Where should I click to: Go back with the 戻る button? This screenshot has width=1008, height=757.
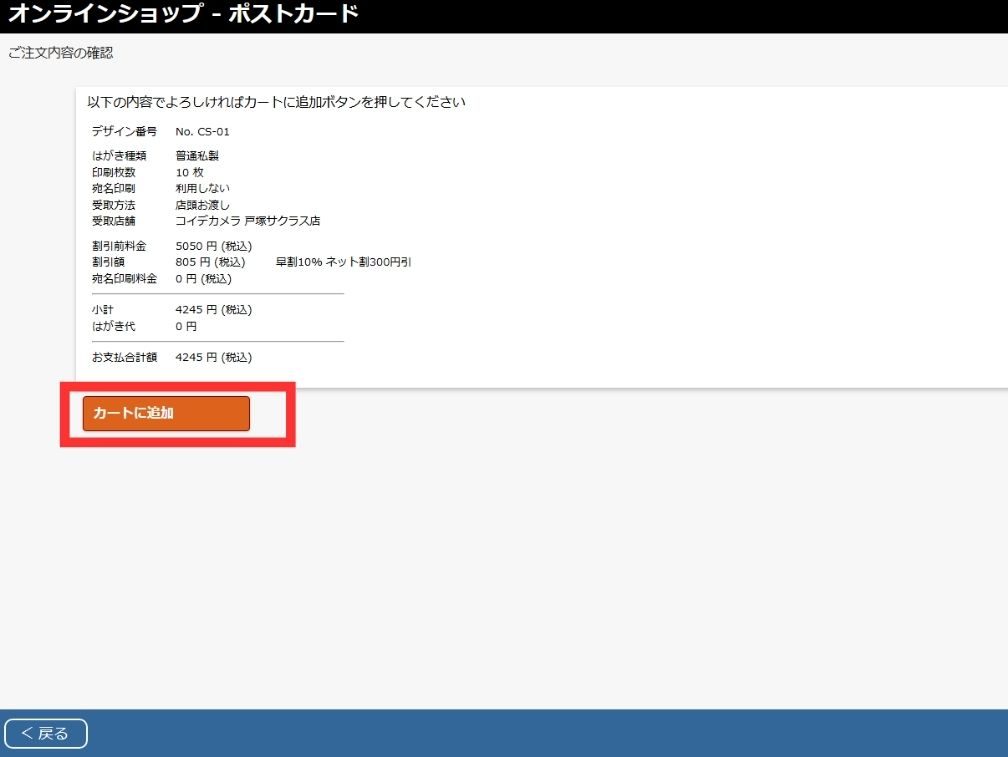pyautogui.click(x=46, y=733)
